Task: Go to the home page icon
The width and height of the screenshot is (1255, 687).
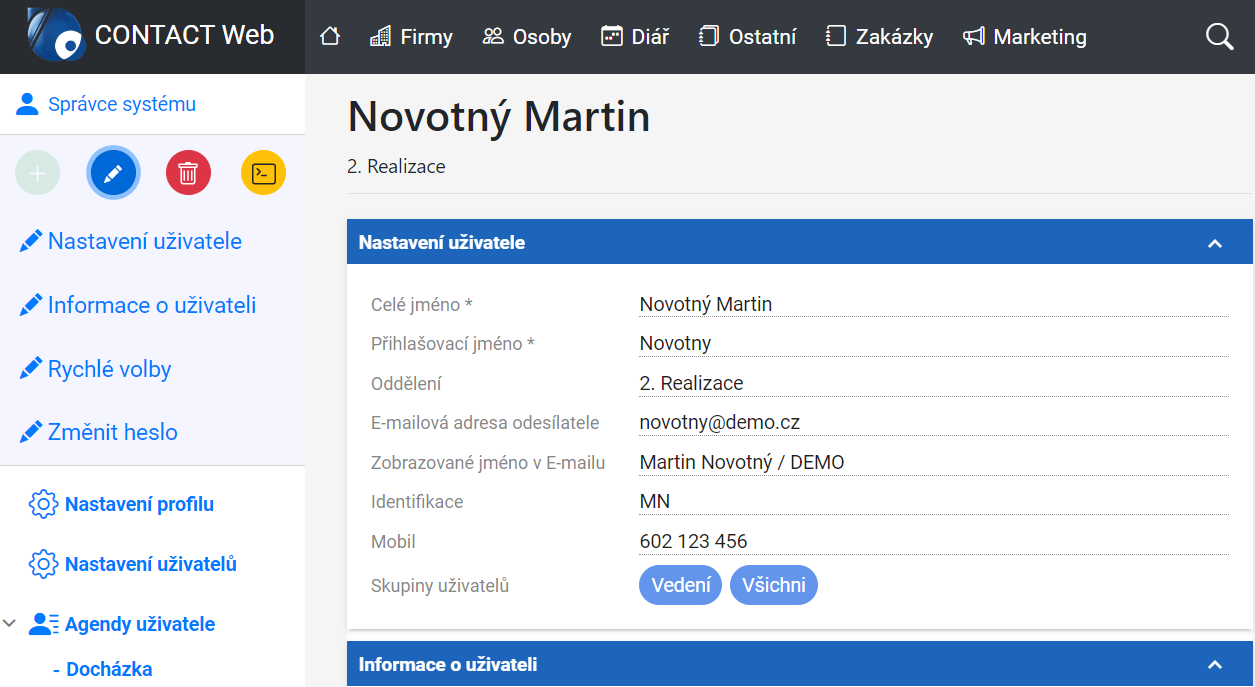Action: [x=330, y=37]
